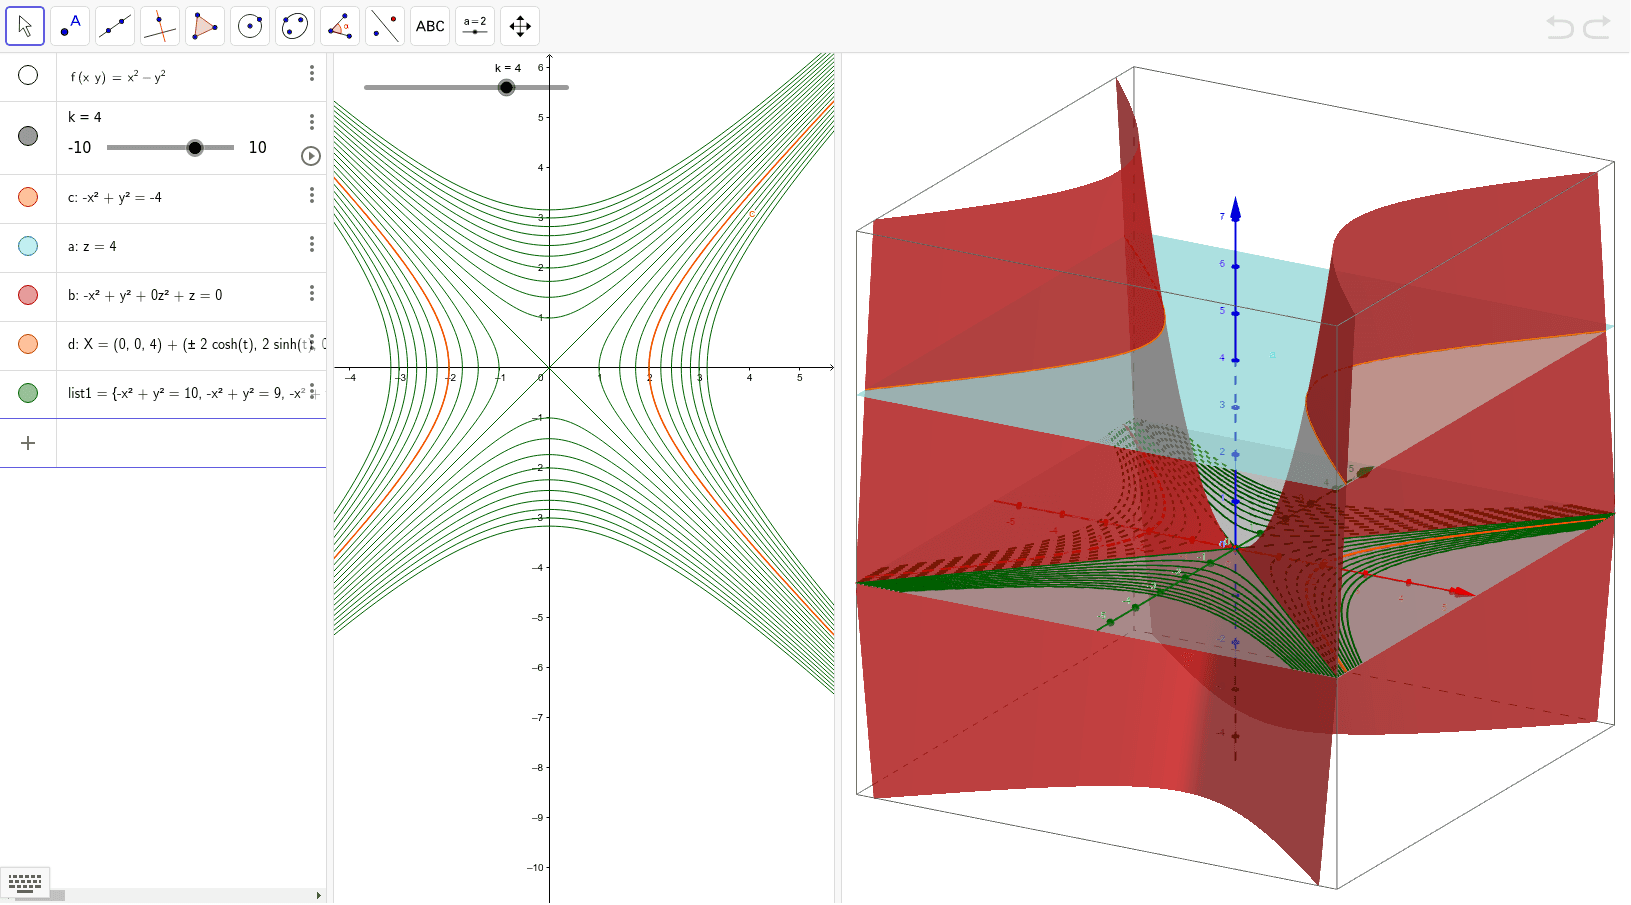This screenshot has height=905, width=1631.
Task: Select the Point tool
Action: pos(70,25)
